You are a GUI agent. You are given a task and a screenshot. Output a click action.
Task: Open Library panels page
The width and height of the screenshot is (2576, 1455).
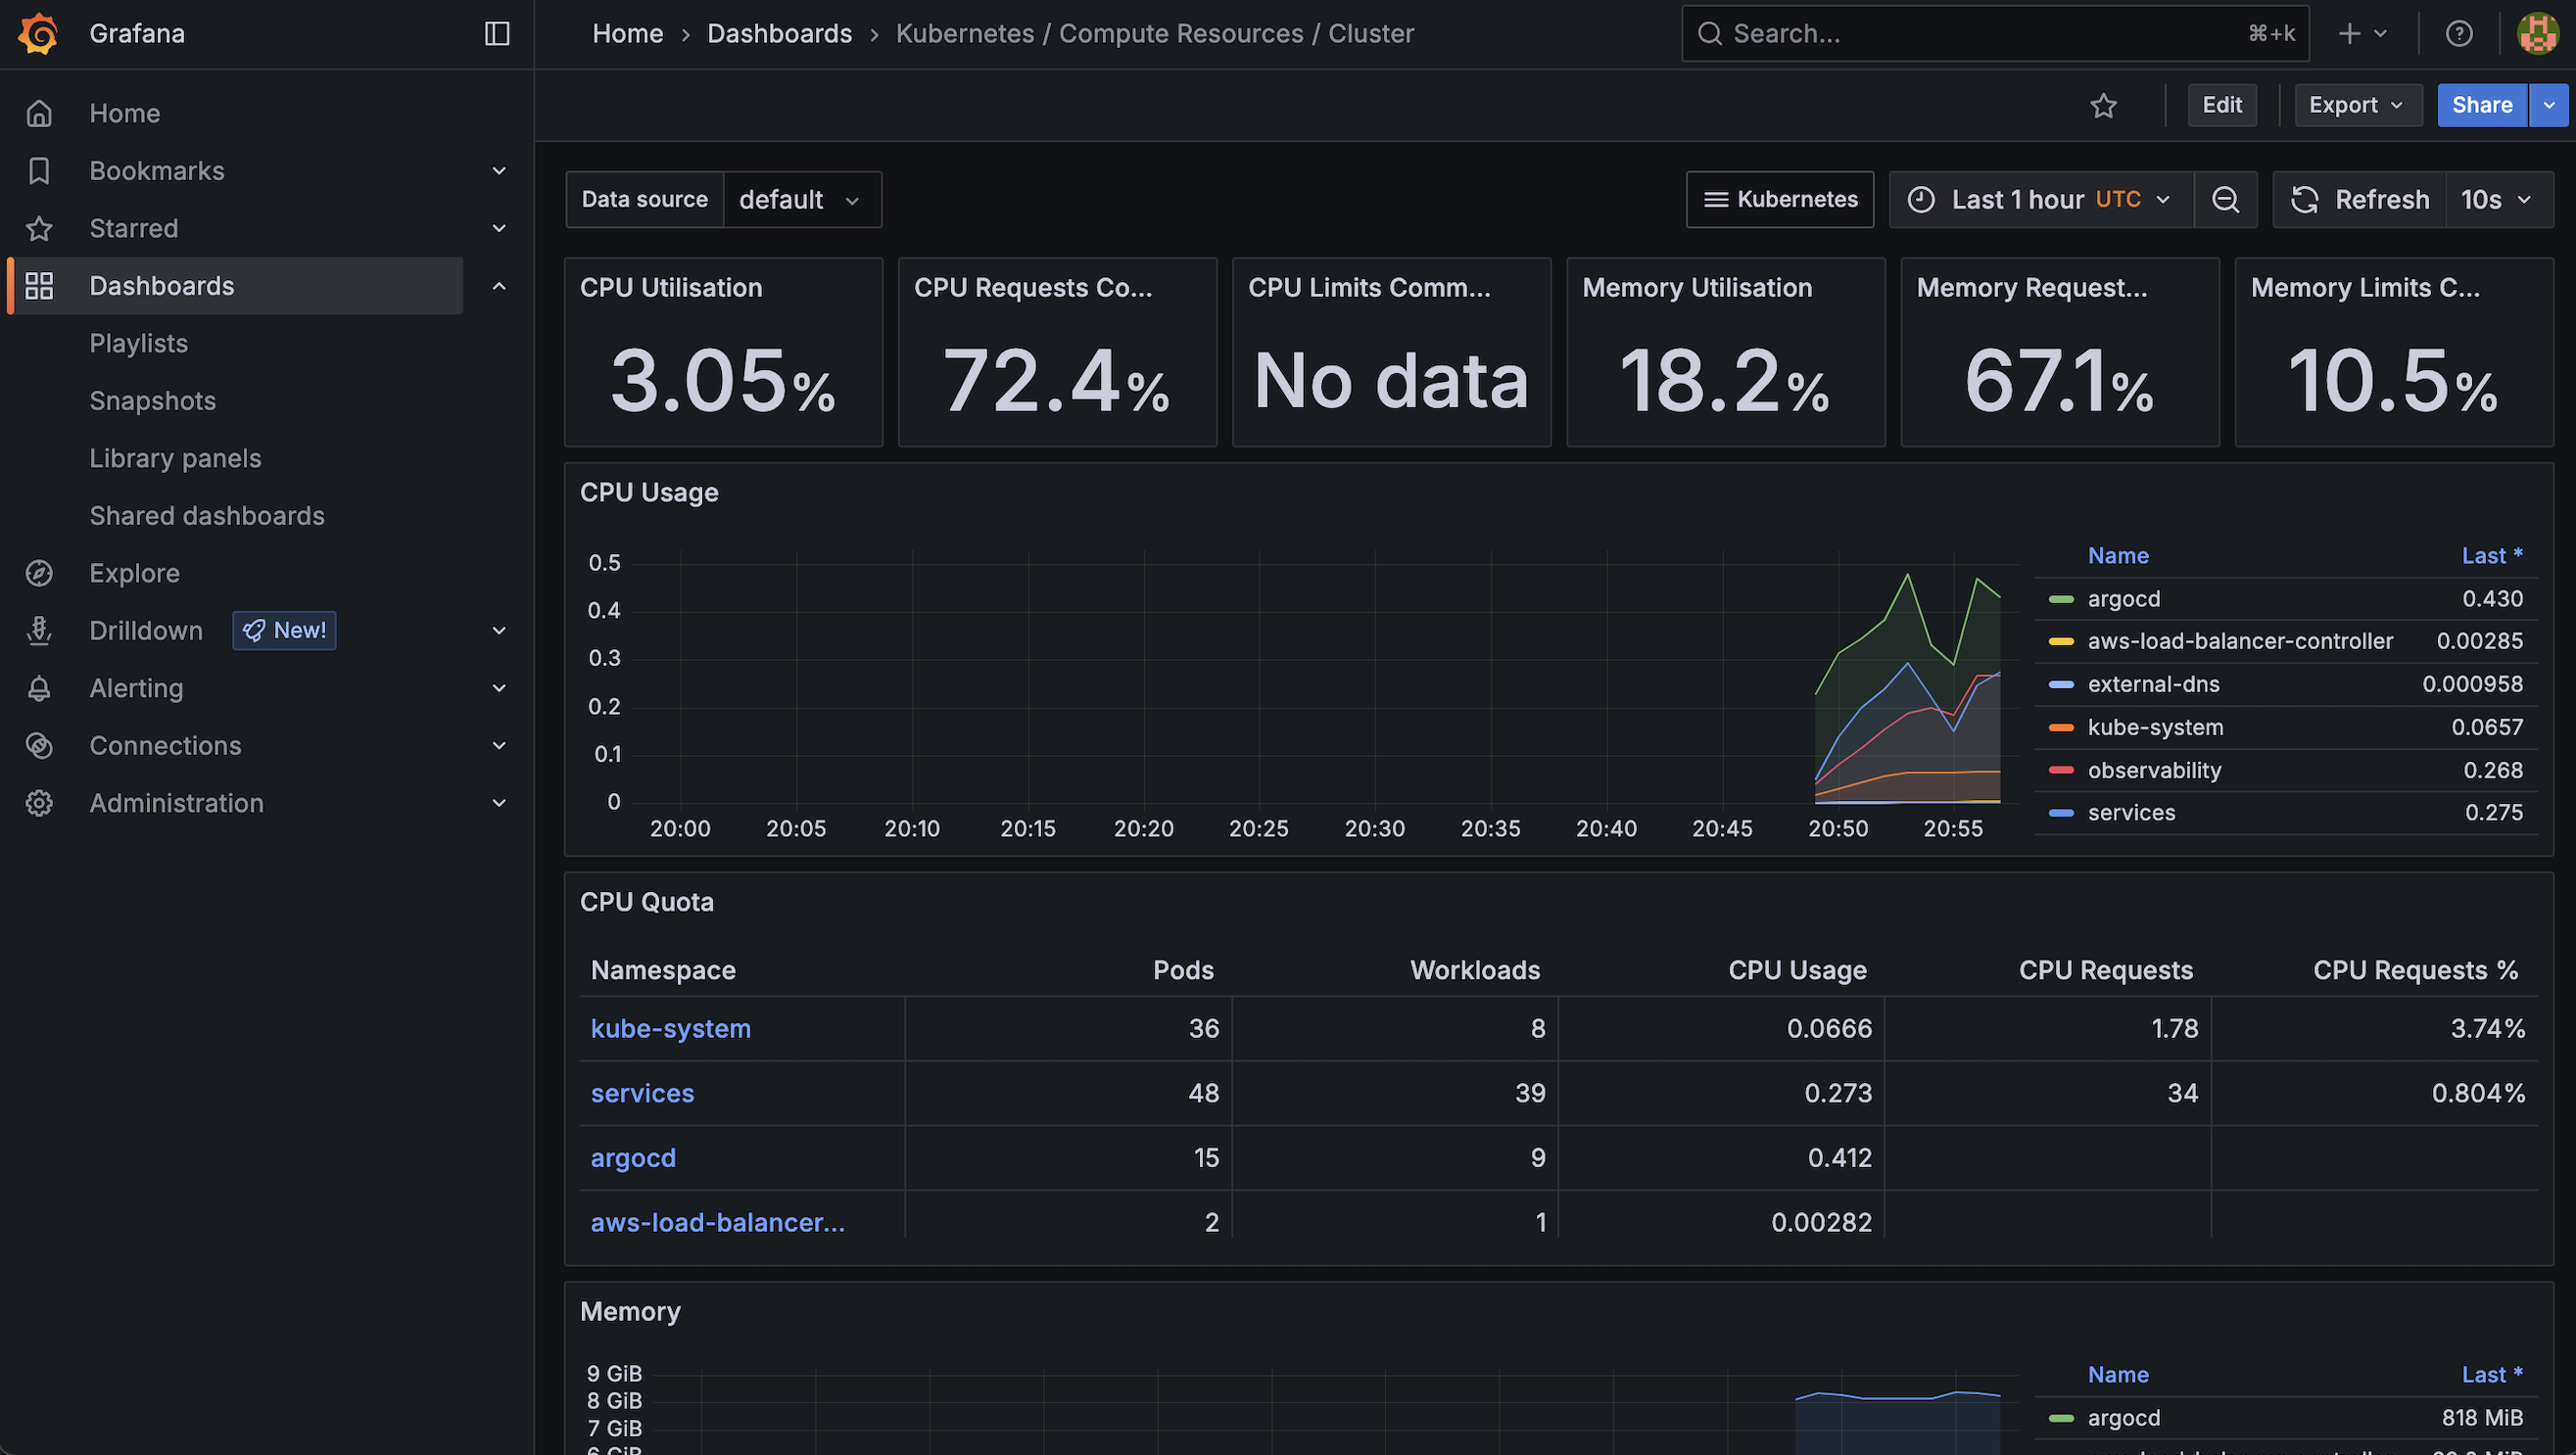[175, 458]
